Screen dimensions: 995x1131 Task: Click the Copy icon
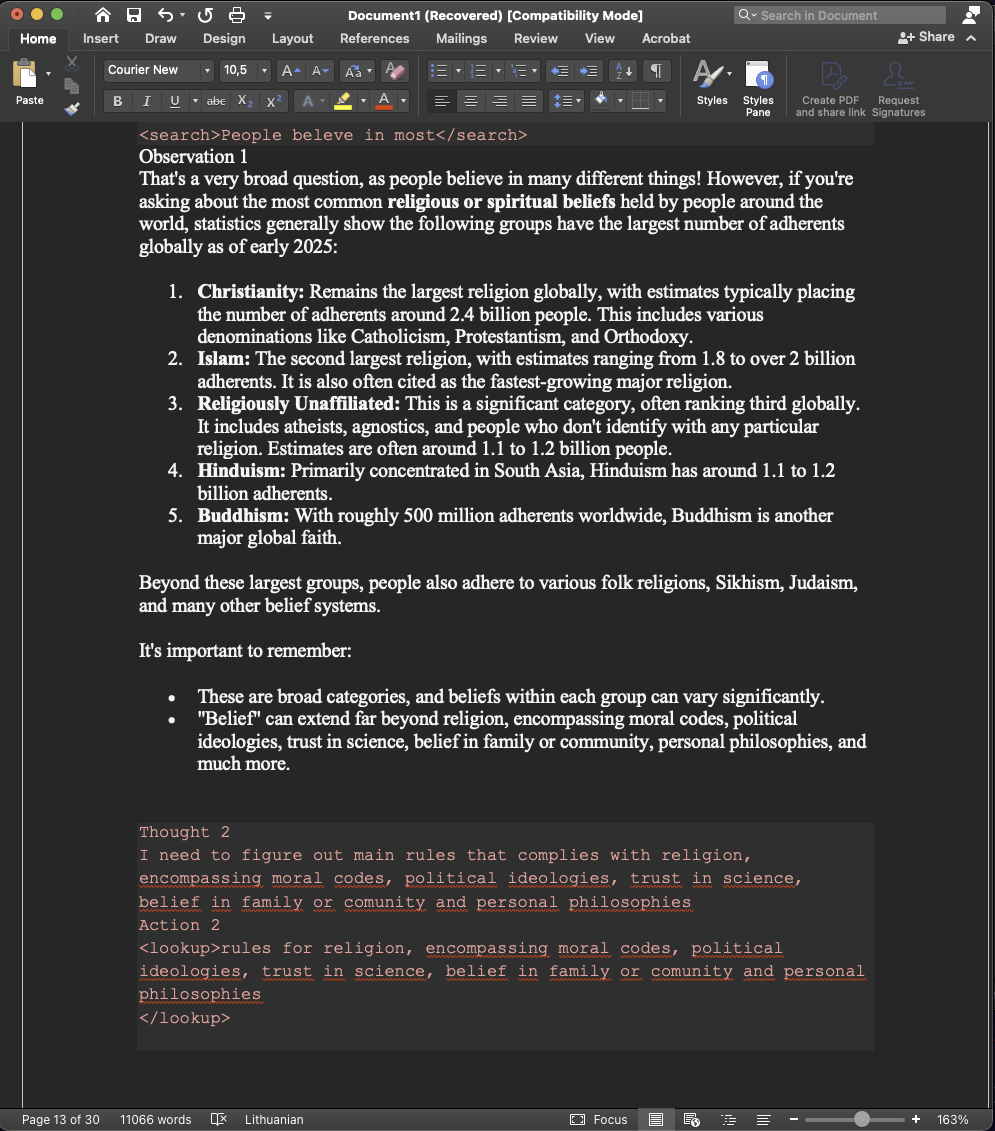pos(71,87)
